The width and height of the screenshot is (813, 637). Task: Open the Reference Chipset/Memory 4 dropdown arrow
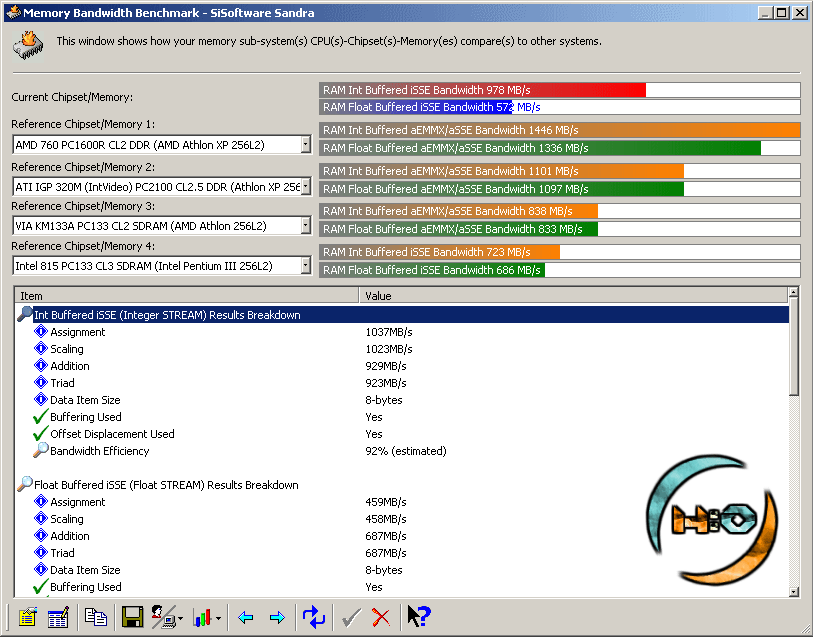[x=305, y=265]
